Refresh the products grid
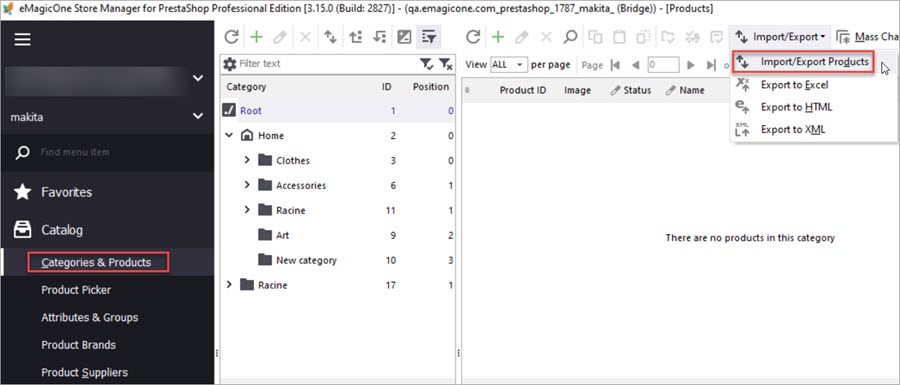 coord(472,37)
